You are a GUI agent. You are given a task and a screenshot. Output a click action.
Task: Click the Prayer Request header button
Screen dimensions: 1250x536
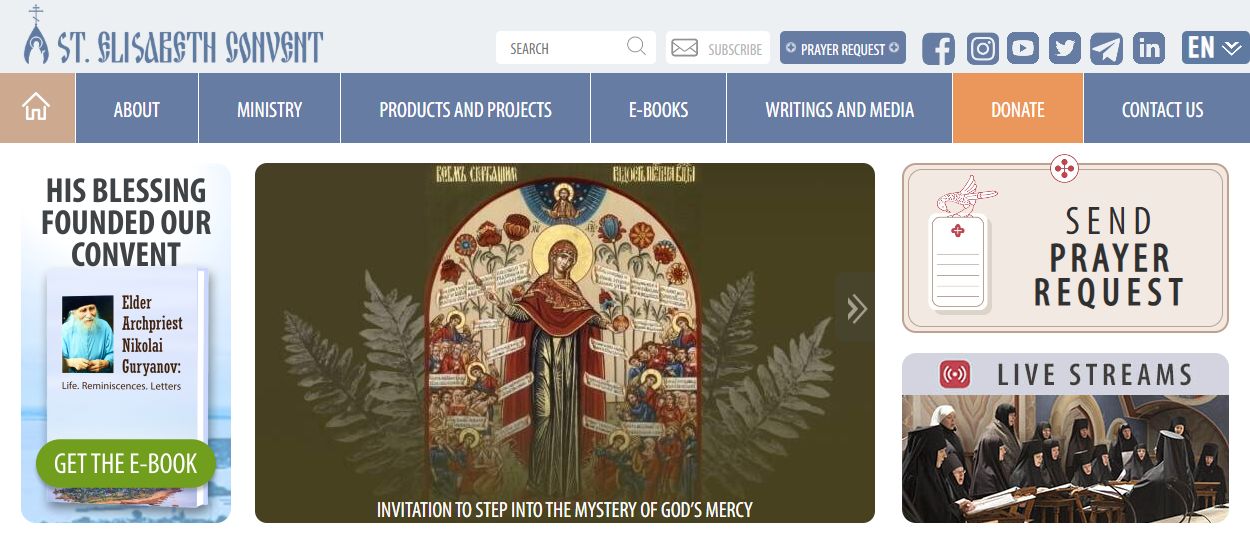pos(843,48)
